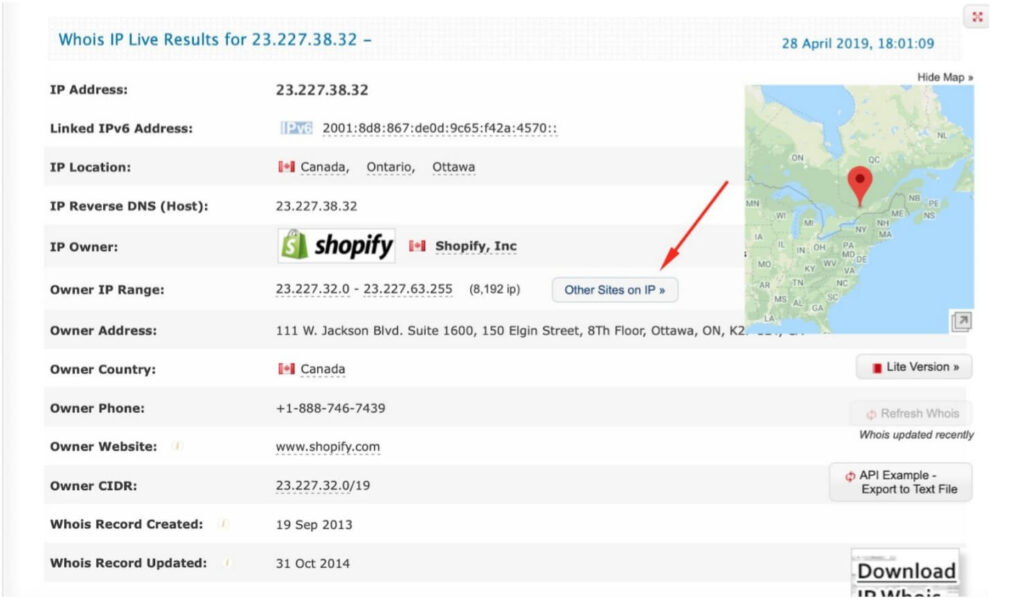This screenshot has width=1024, height=601.
Task: Select the linked IPv6 address 2001:8d8:867:de0d:9c65:f42a:4570::
Action: pos(440,128)
